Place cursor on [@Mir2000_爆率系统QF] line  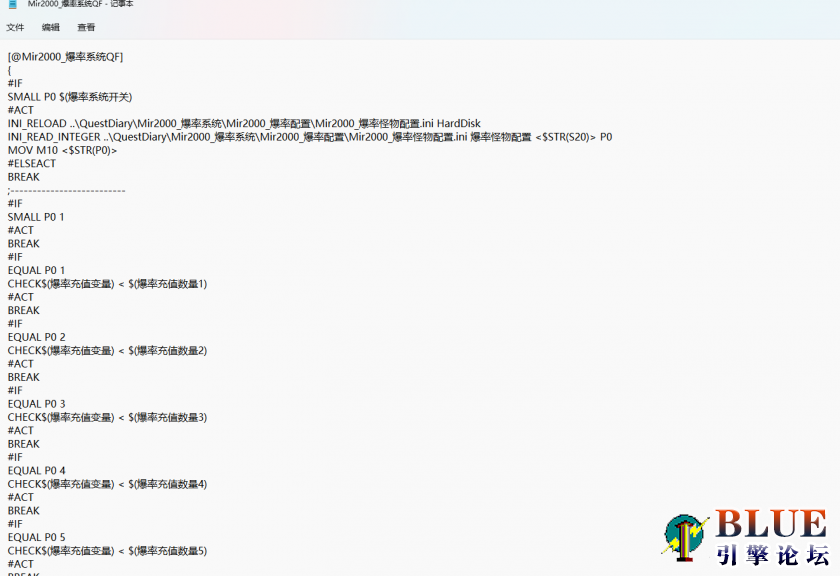click(x=65, y=57)
